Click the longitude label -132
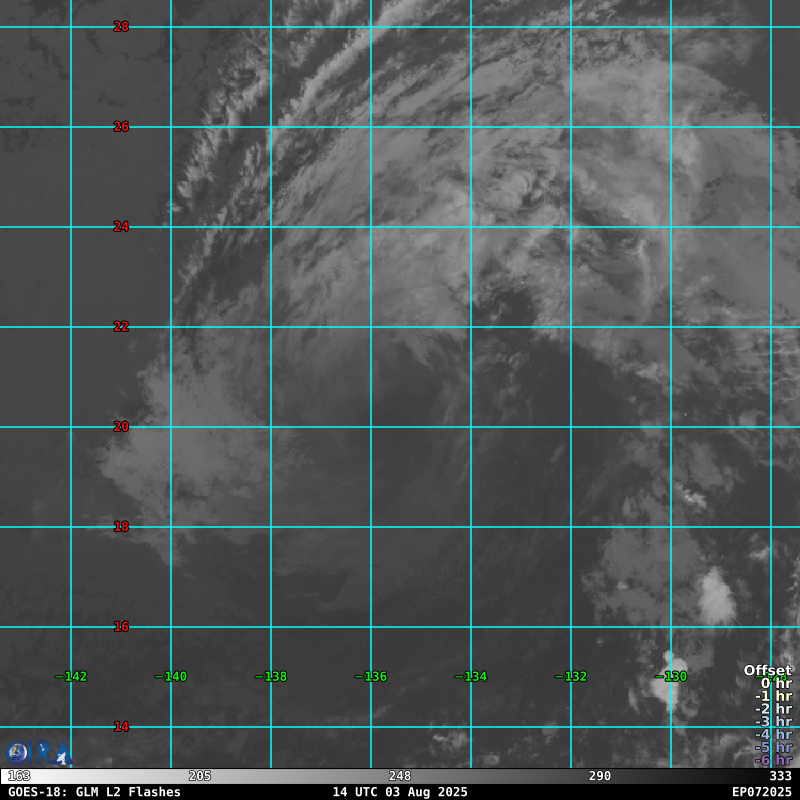800x800 pixels. coord(571,677)
